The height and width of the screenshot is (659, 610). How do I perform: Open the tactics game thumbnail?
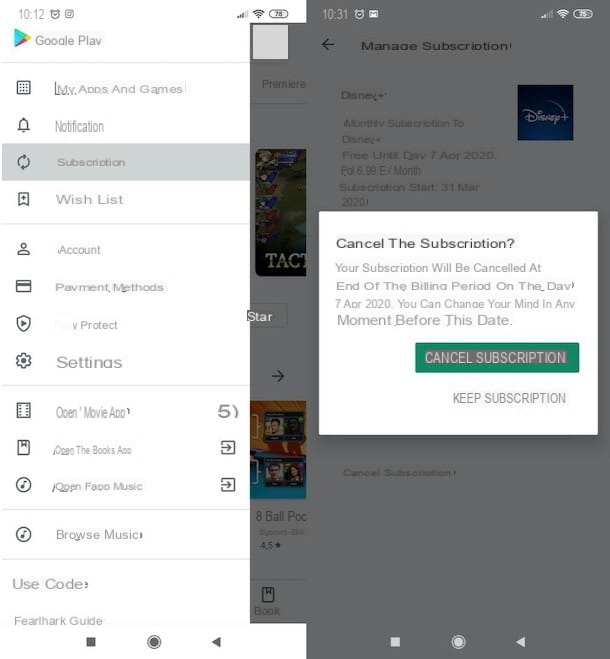click(280, 212)
